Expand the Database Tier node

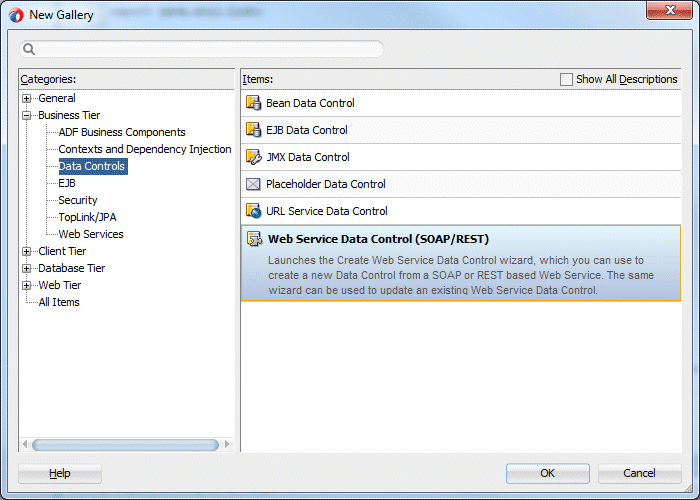[27, 268]
